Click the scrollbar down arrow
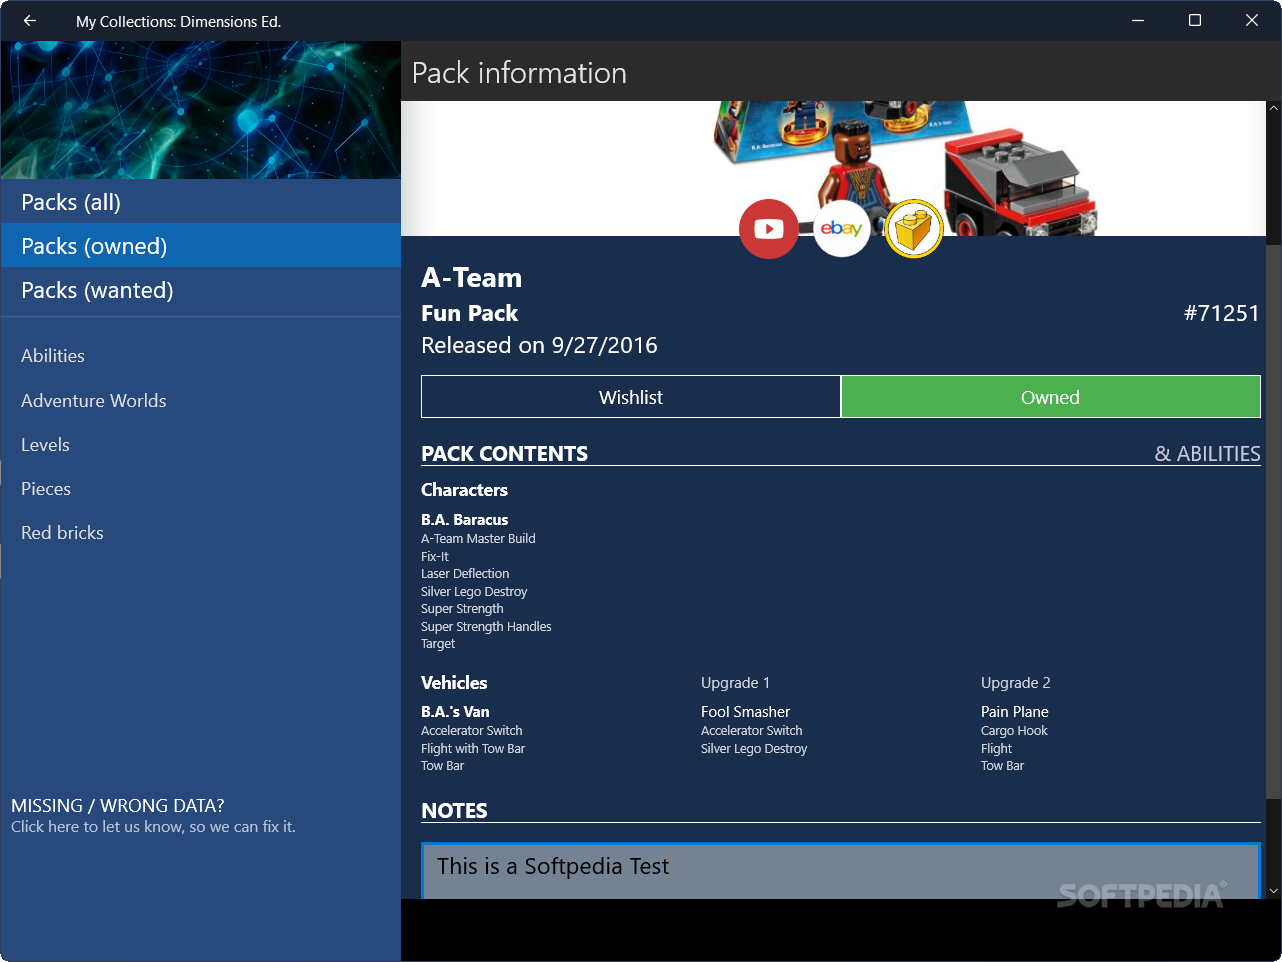Image resolution: width=1282 pixels, height=962 pixels. [1273, 891]
